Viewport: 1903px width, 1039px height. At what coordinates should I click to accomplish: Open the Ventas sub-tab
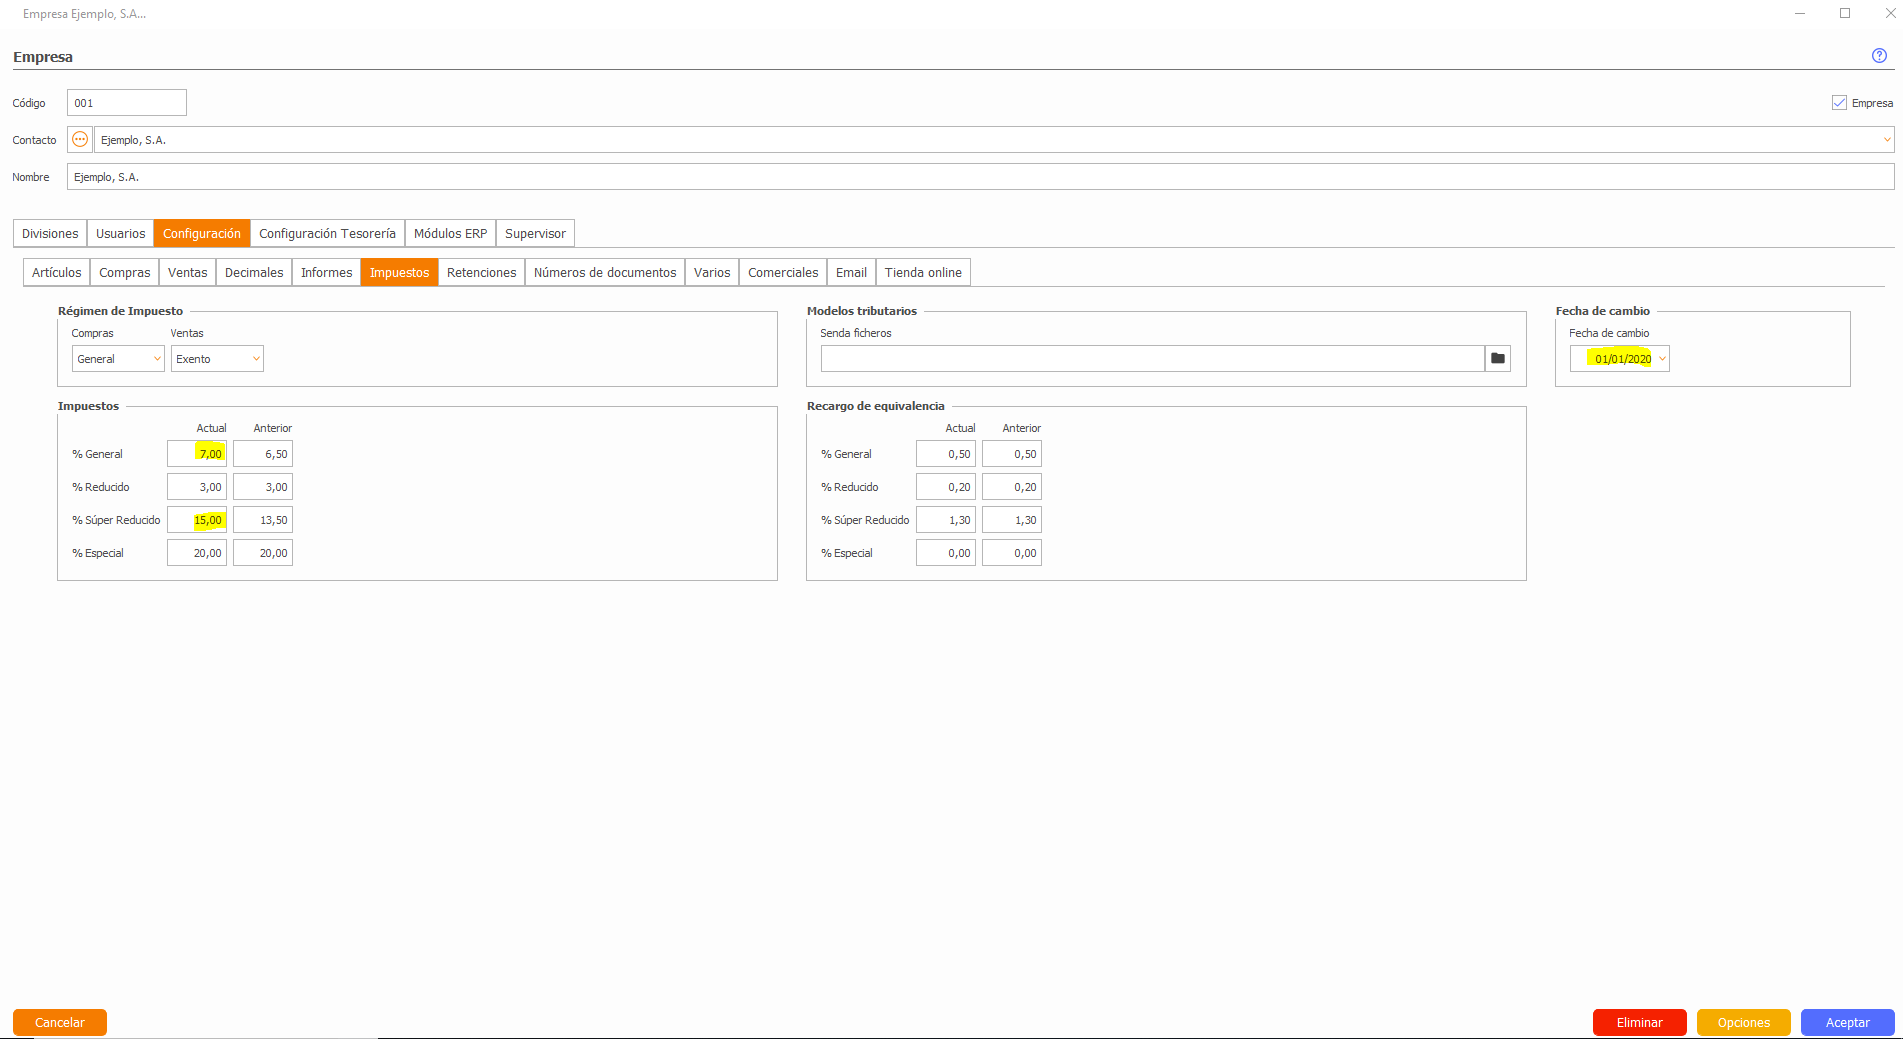(188, 273)
